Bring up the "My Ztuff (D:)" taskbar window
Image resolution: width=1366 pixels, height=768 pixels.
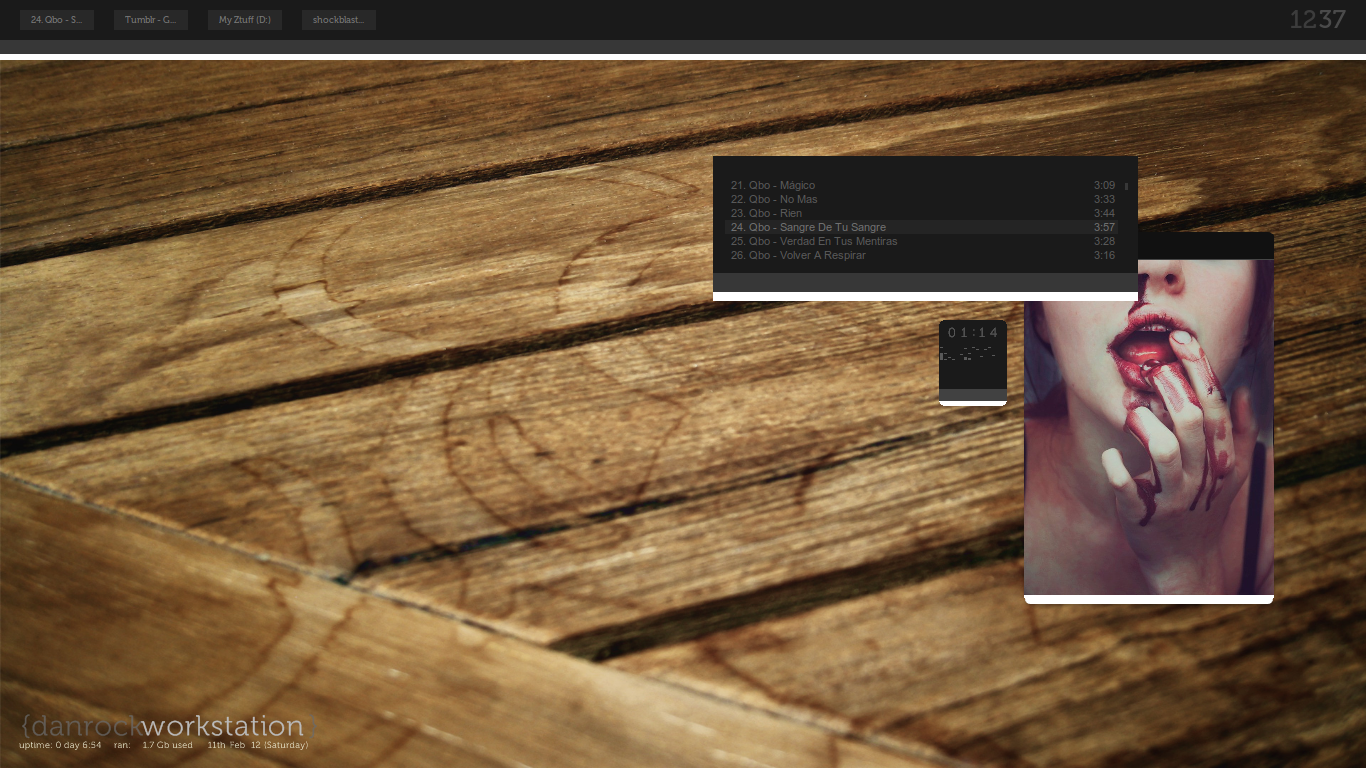245,20
